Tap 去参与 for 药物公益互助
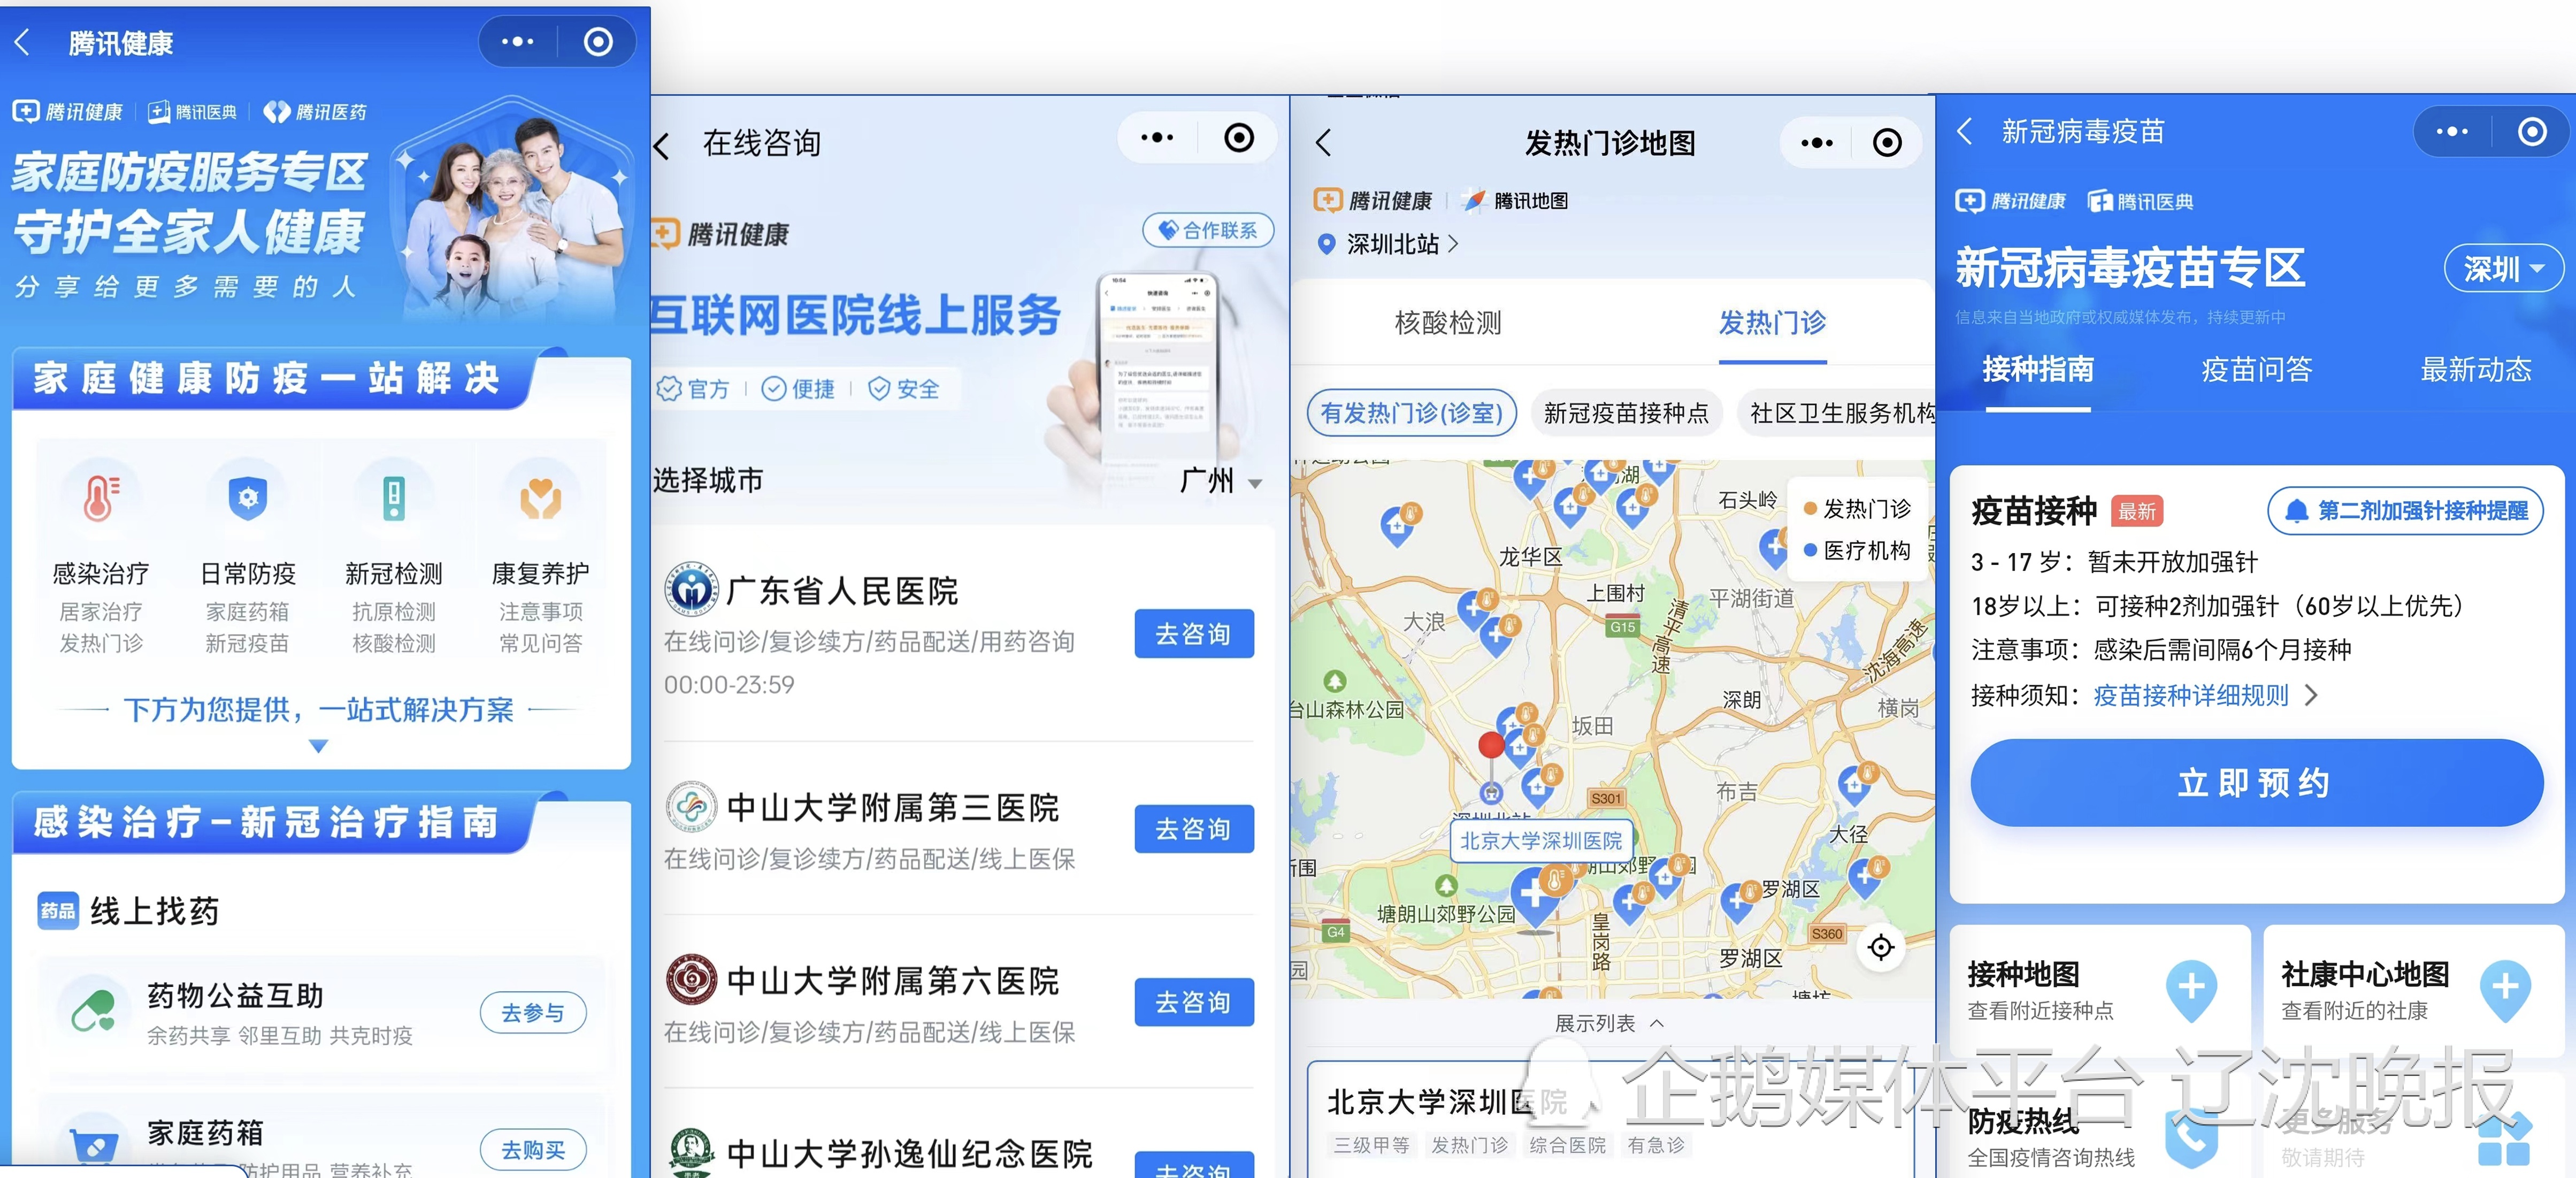 532,1012
